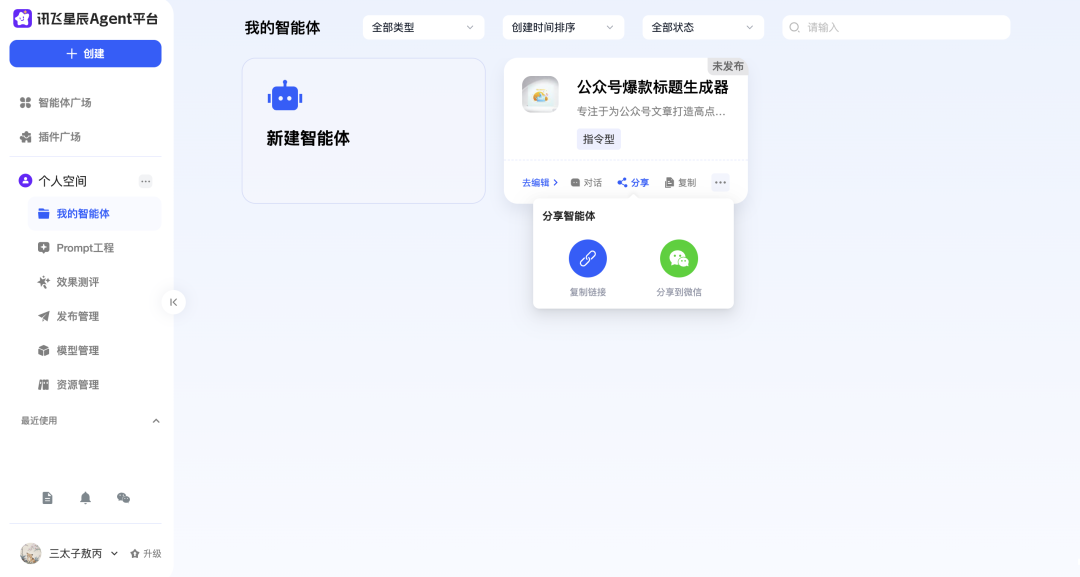Click the search input field
Viewport: 1080px width, 577px height.
pos(895,27)
